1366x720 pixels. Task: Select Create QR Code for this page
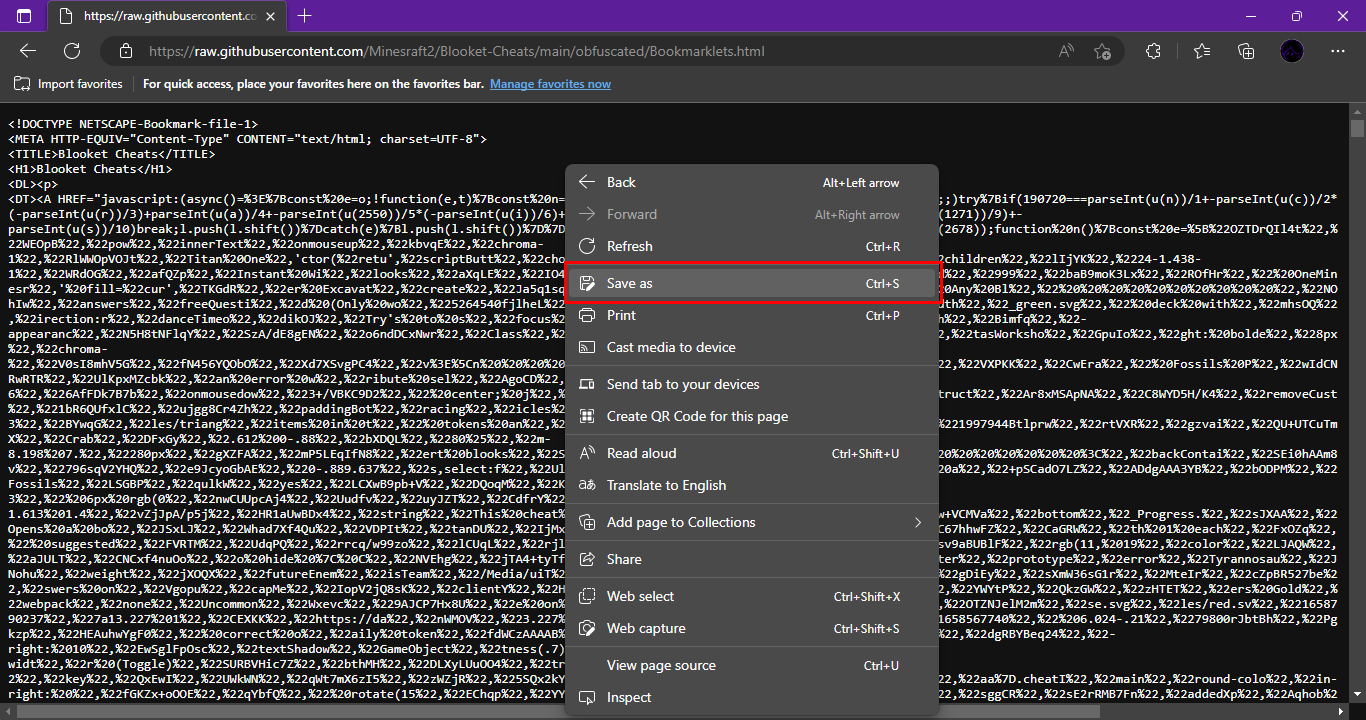point(752,416)
